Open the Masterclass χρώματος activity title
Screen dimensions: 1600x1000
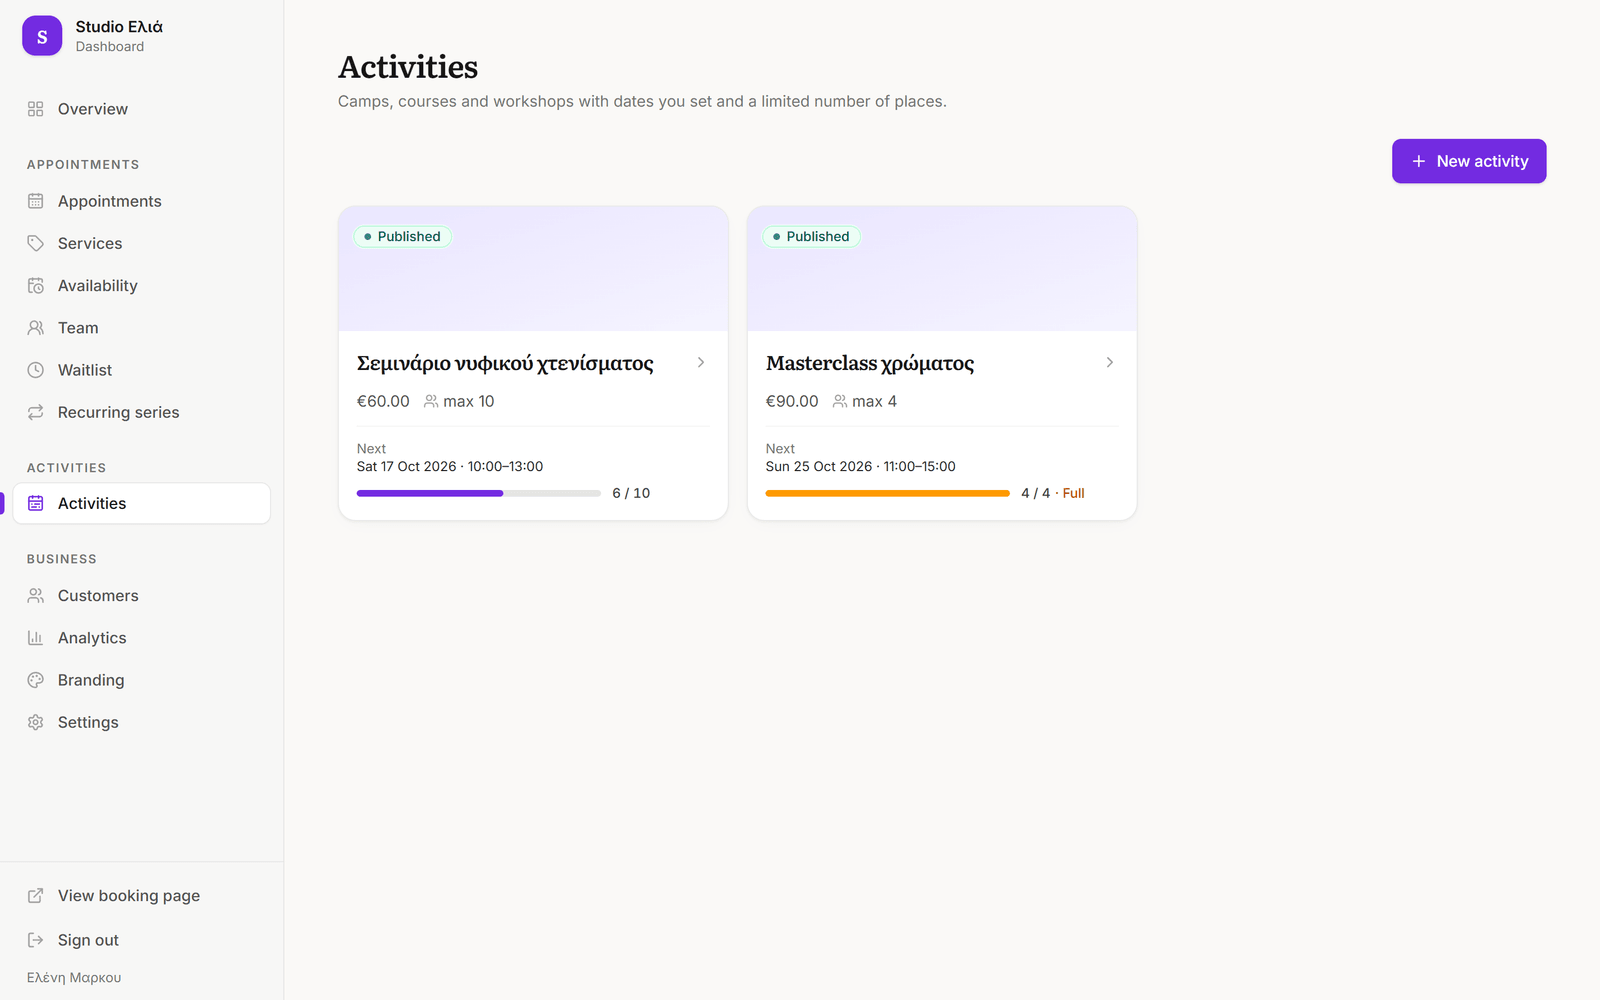click(870, 363)
